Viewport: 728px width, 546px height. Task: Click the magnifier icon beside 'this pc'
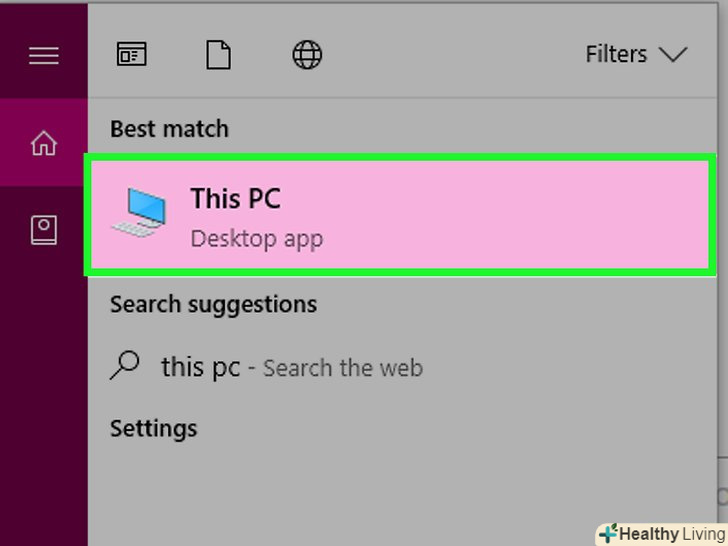[x=125, y=366]
